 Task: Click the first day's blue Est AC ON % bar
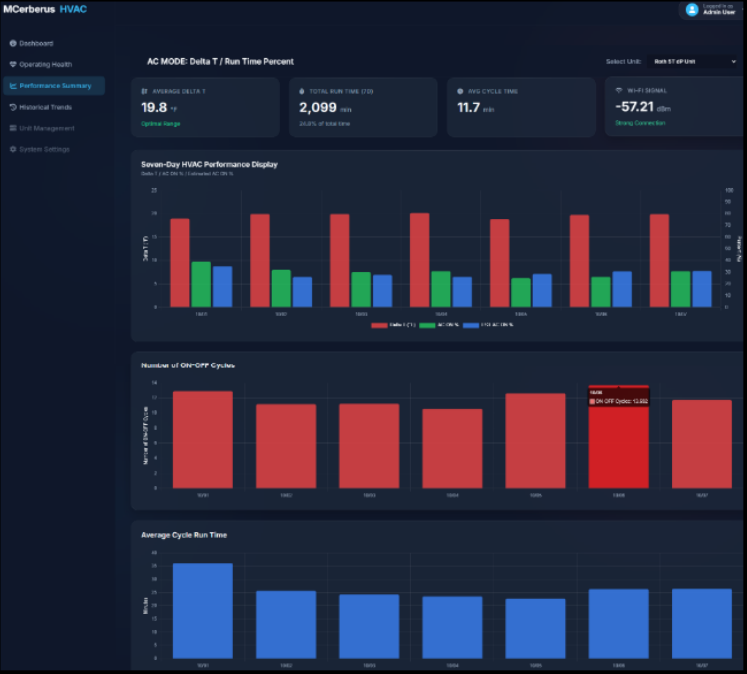coord(222,287)
